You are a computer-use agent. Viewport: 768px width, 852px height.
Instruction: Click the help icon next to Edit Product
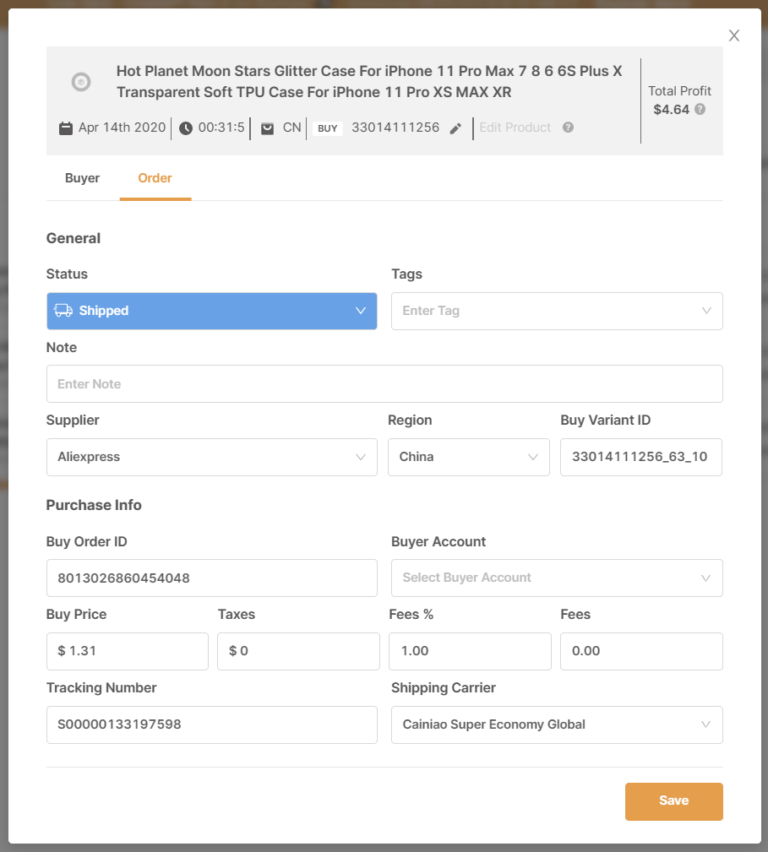(x=566, y=127)
